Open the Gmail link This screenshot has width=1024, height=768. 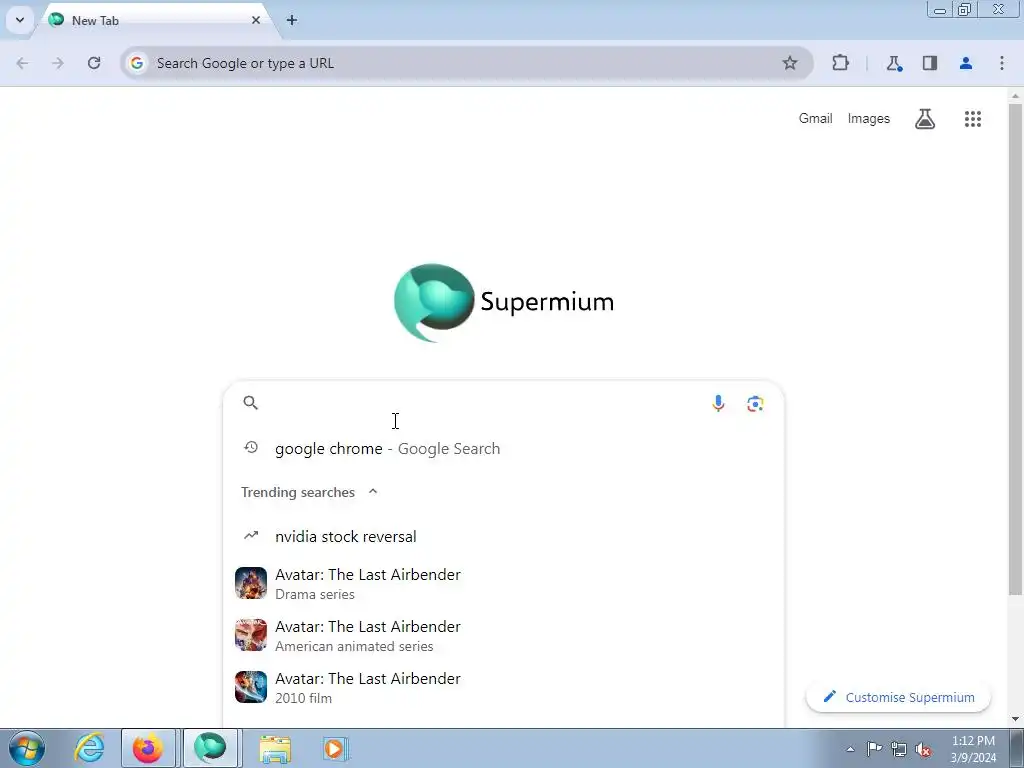[x=815, y=118]
